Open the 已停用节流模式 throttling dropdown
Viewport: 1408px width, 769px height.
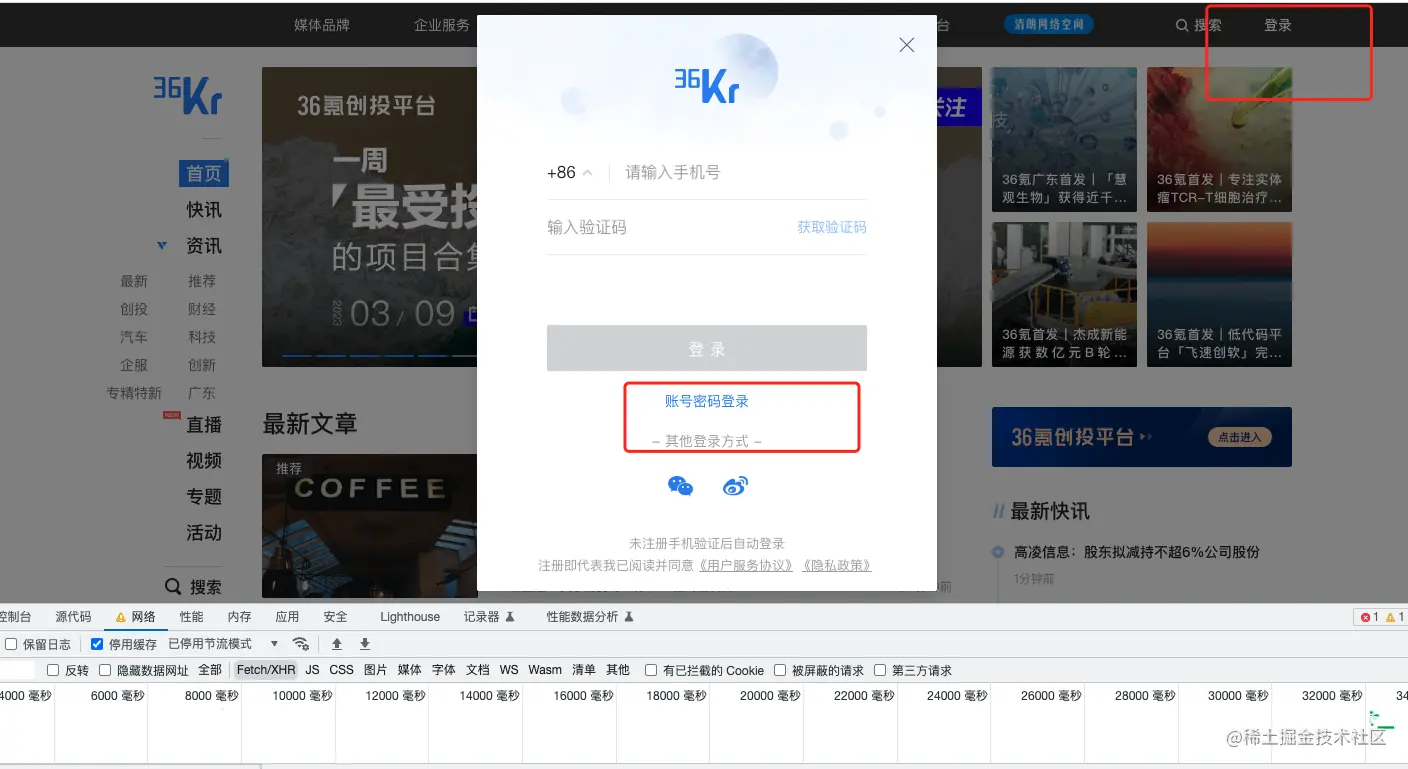[x=224, y=644]
